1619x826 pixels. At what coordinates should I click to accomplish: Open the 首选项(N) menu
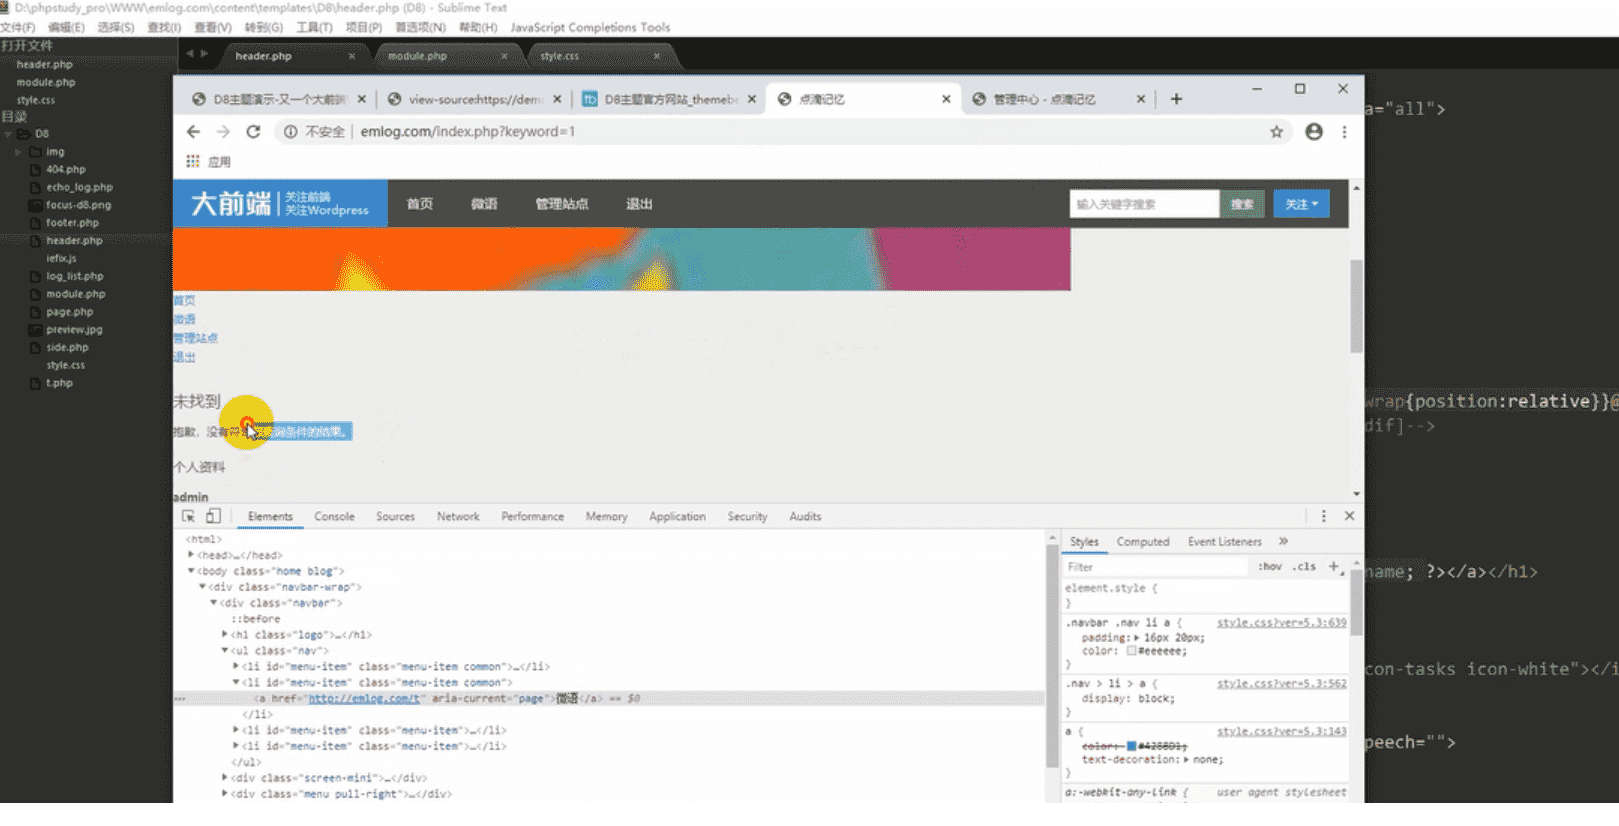pos(420,27)
